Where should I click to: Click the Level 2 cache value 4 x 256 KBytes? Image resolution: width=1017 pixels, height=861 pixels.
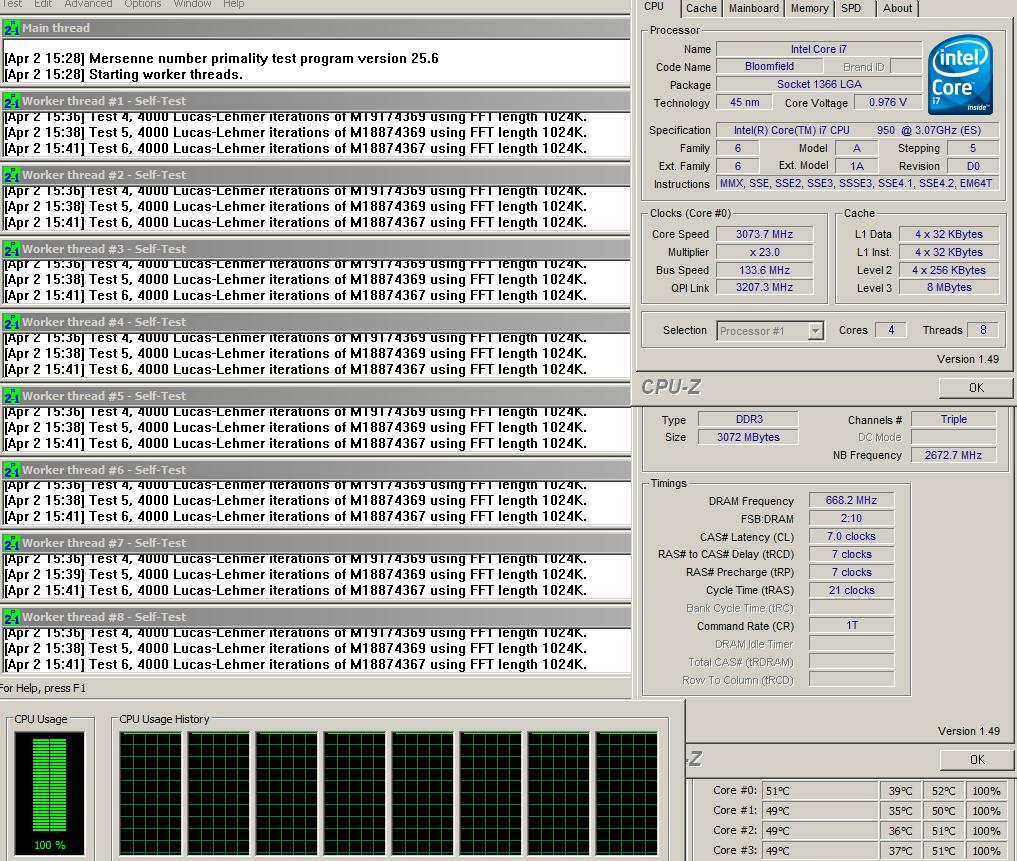click(949, 270)
